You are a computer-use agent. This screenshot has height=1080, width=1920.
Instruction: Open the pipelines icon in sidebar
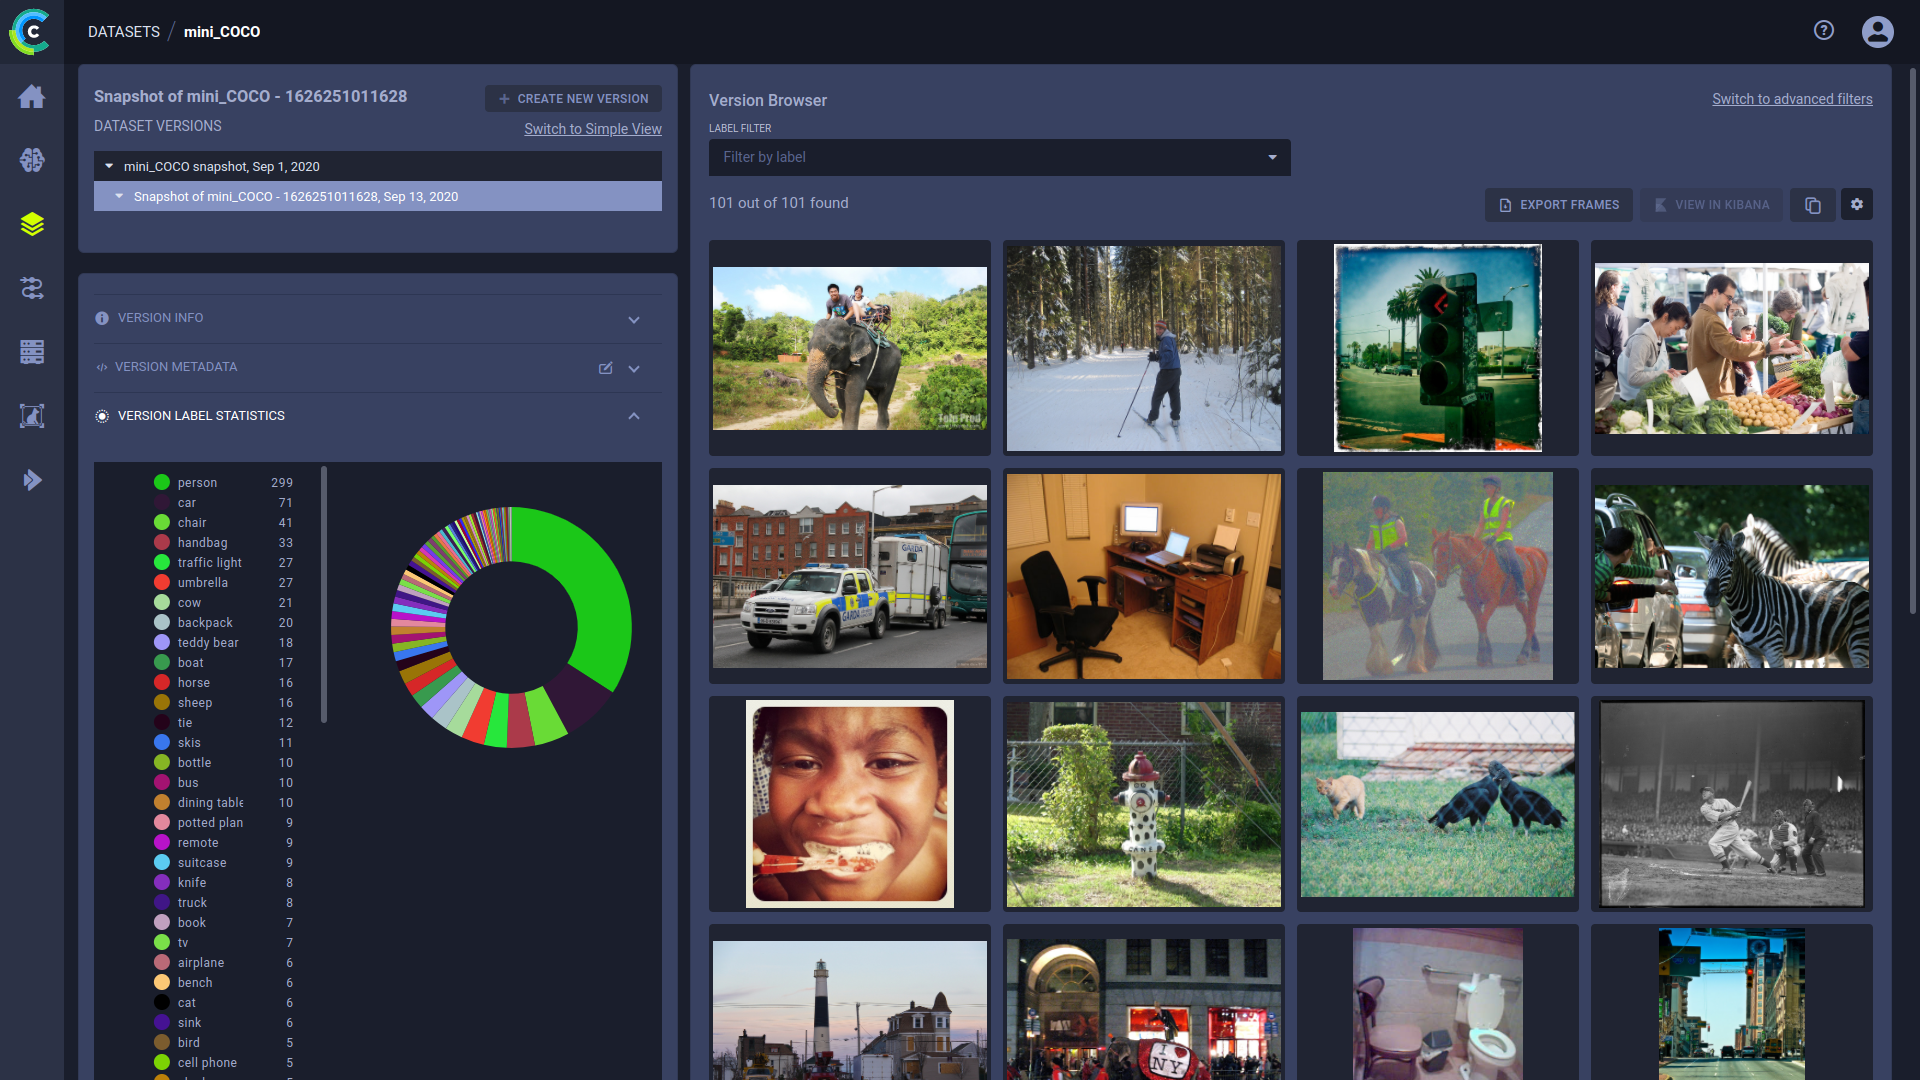pos(32,288)
